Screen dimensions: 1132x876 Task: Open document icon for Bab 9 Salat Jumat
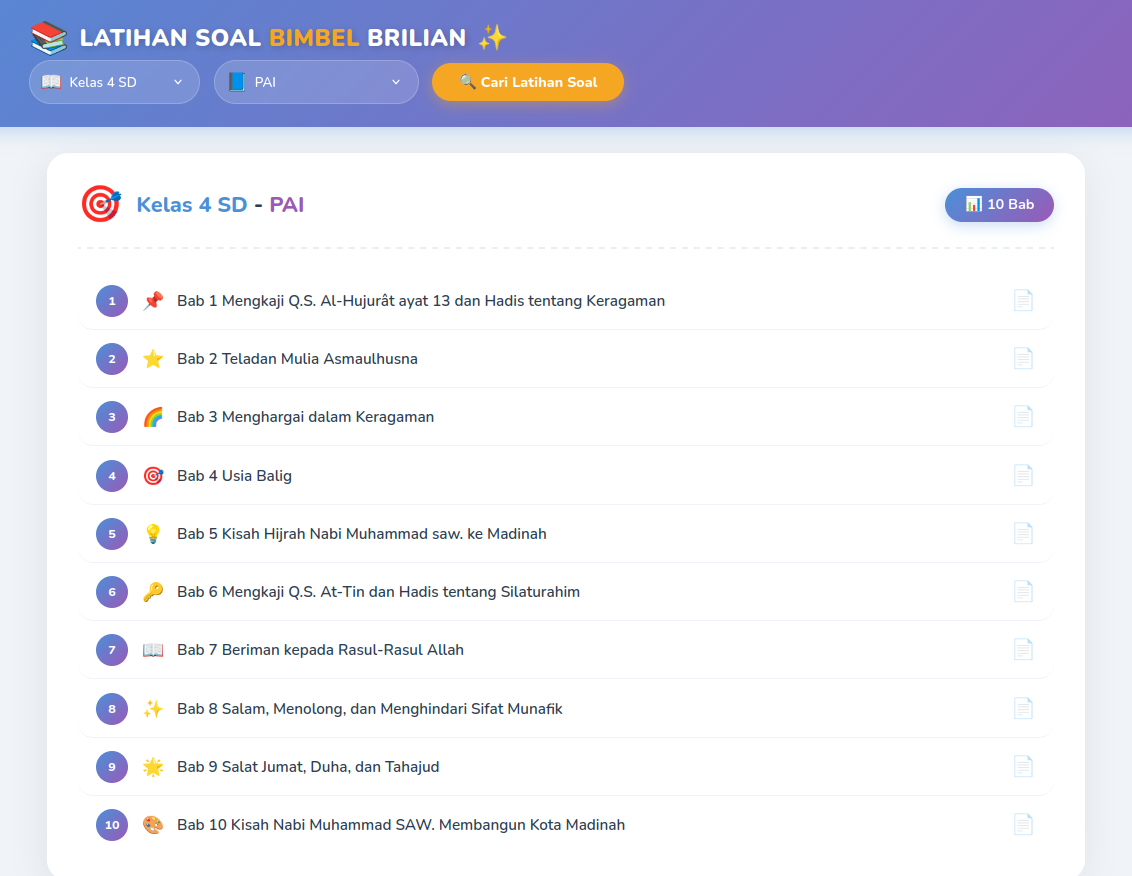(x=1023, y=767)
